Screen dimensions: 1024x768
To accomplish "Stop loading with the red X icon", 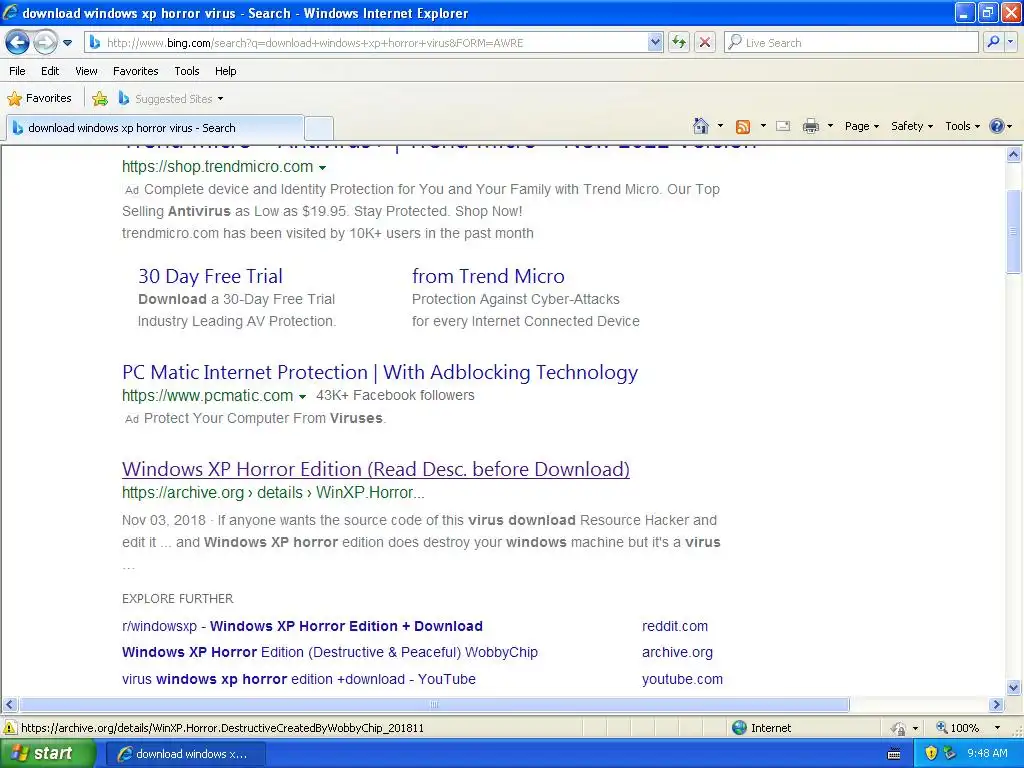I will click(705, 42).
